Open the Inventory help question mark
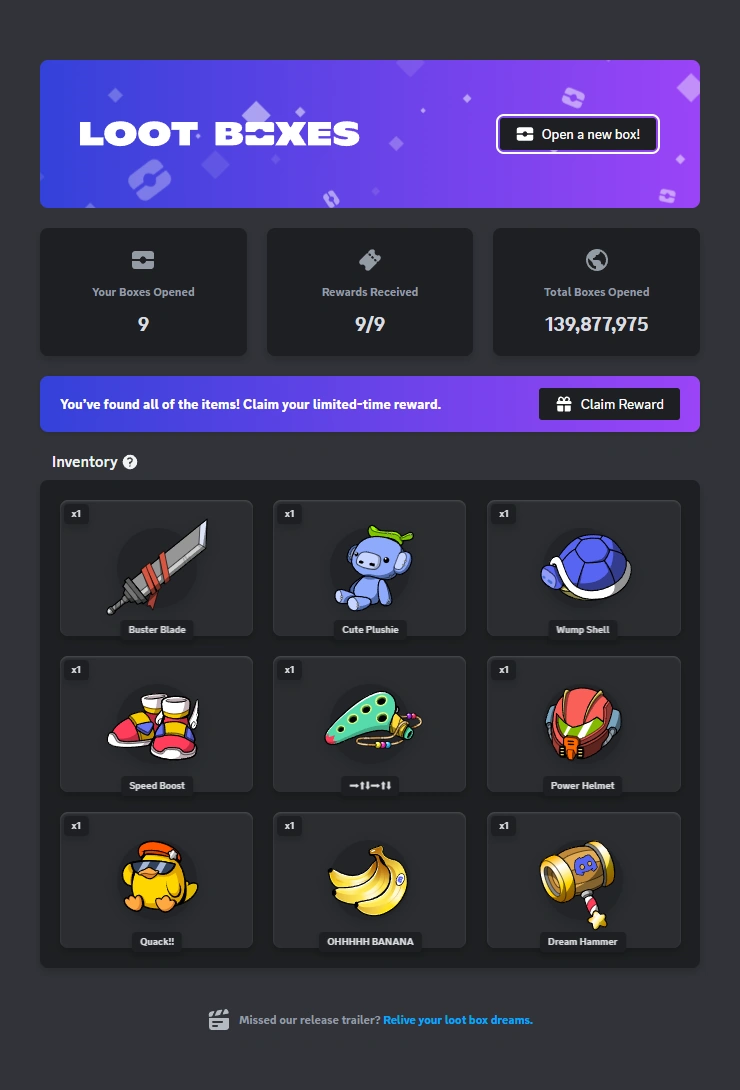Viewport: 740px width, 1090px height. 130,462
